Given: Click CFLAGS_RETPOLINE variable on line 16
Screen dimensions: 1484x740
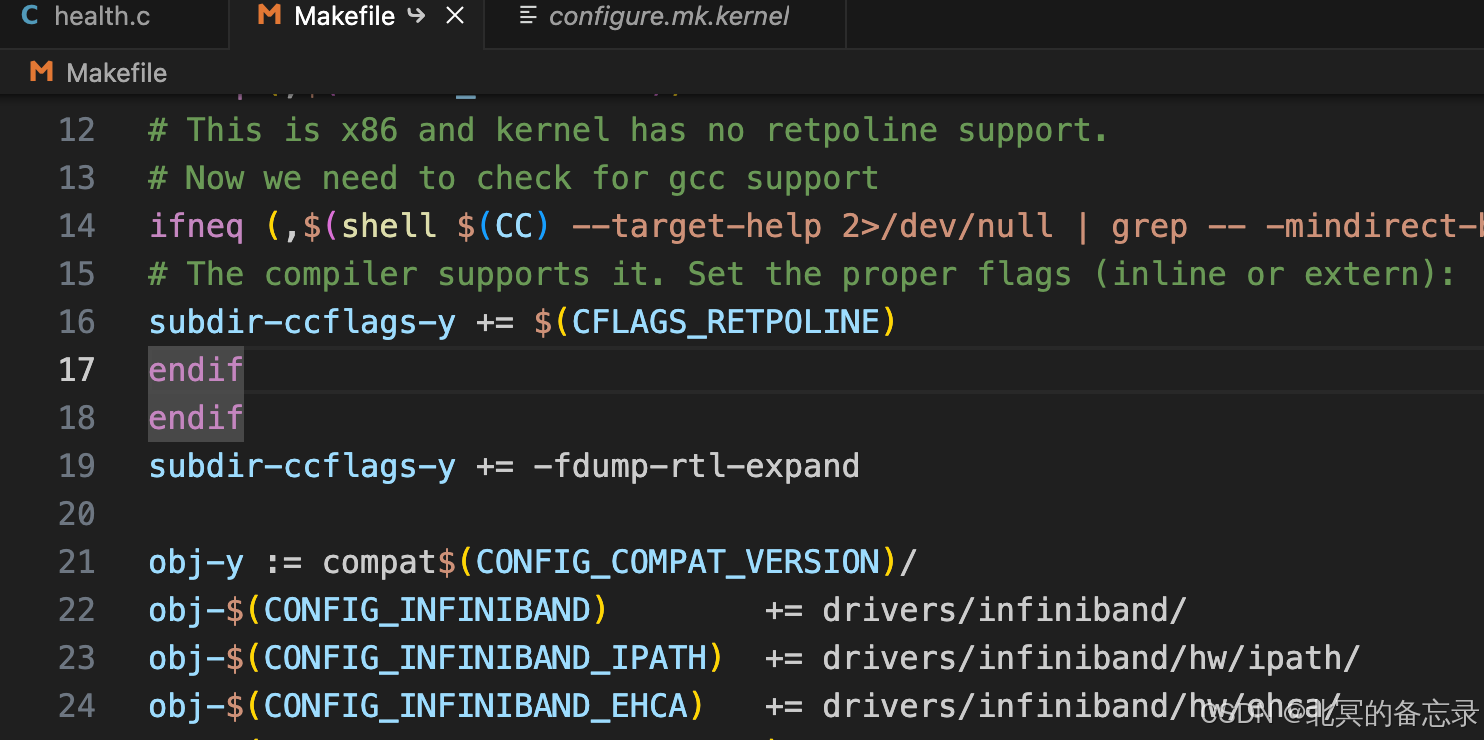Looking at the screenshot, I should point(725,322).
